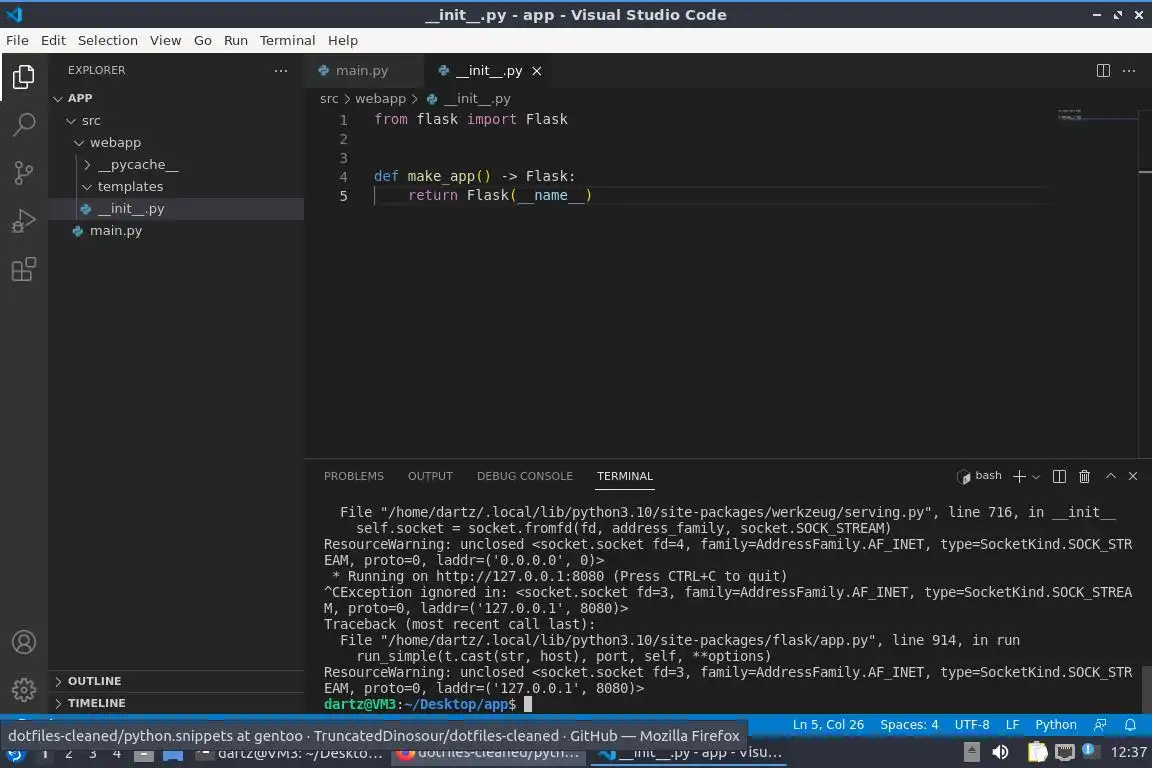
Task: Open the Explorer view in activity bar
Action: coord(24,76)
